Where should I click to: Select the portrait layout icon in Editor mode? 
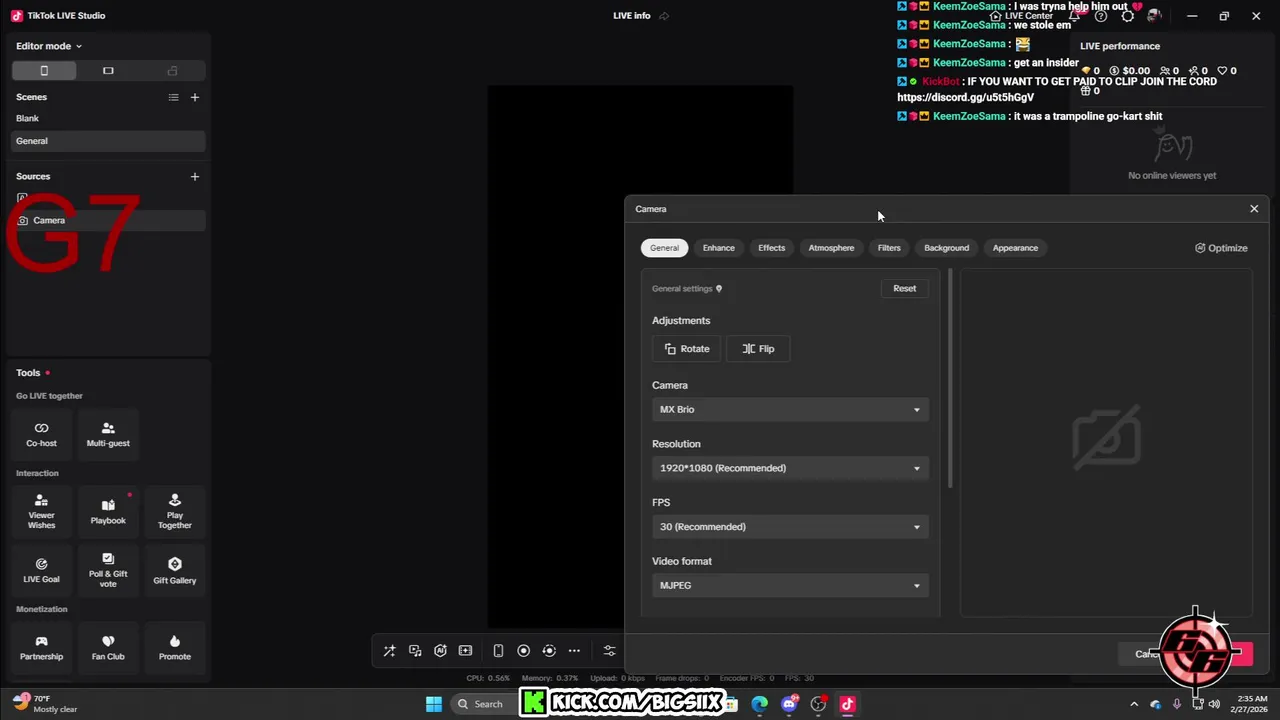click(44, 71)
